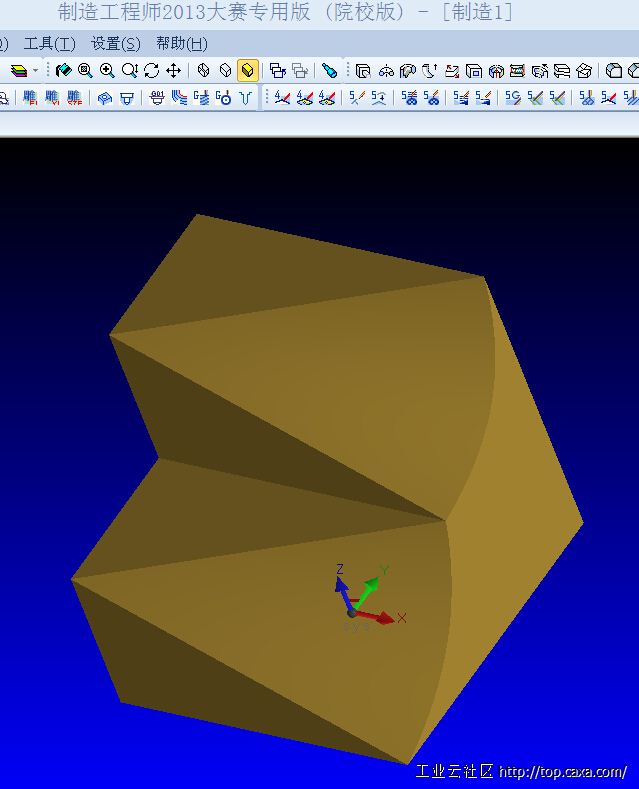
Task: Click the 5G five-axis machining icon
Action: click(x=512, y=98)
